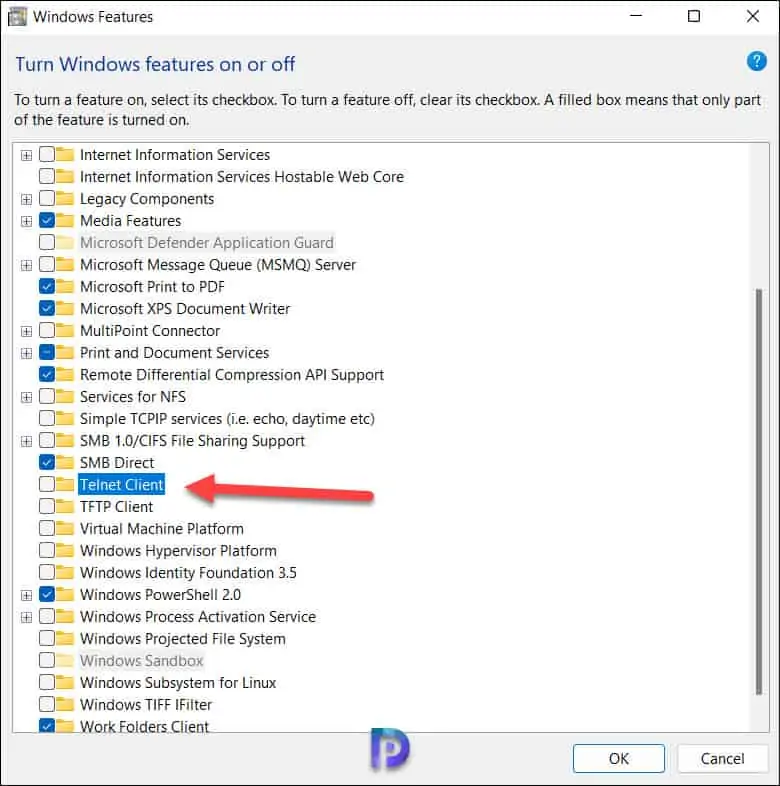Select the TFTP Client label

click(116, 506)
